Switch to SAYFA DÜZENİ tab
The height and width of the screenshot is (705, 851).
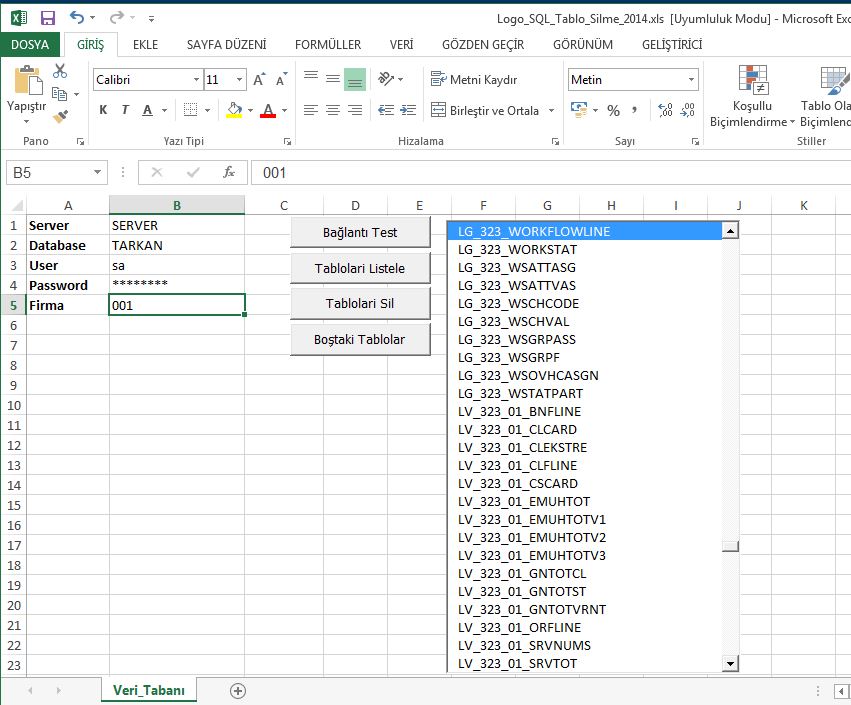coord(226,45)
